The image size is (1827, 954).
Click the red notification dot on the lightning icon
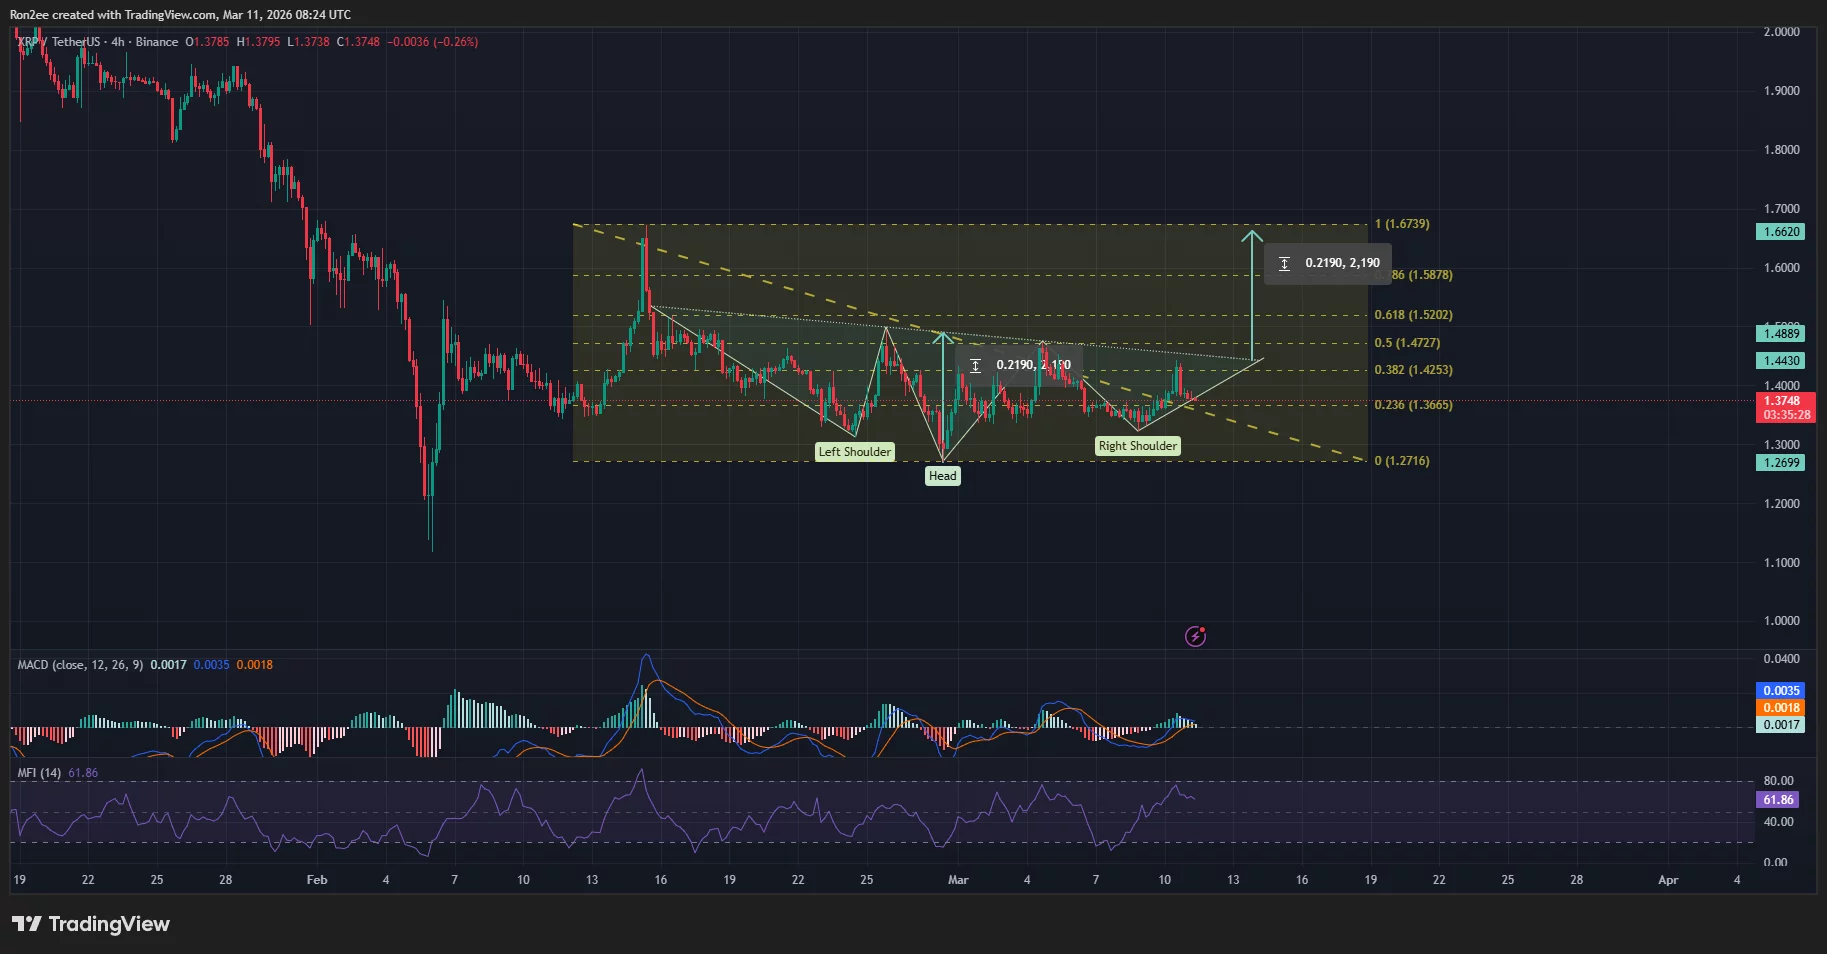1203,629
